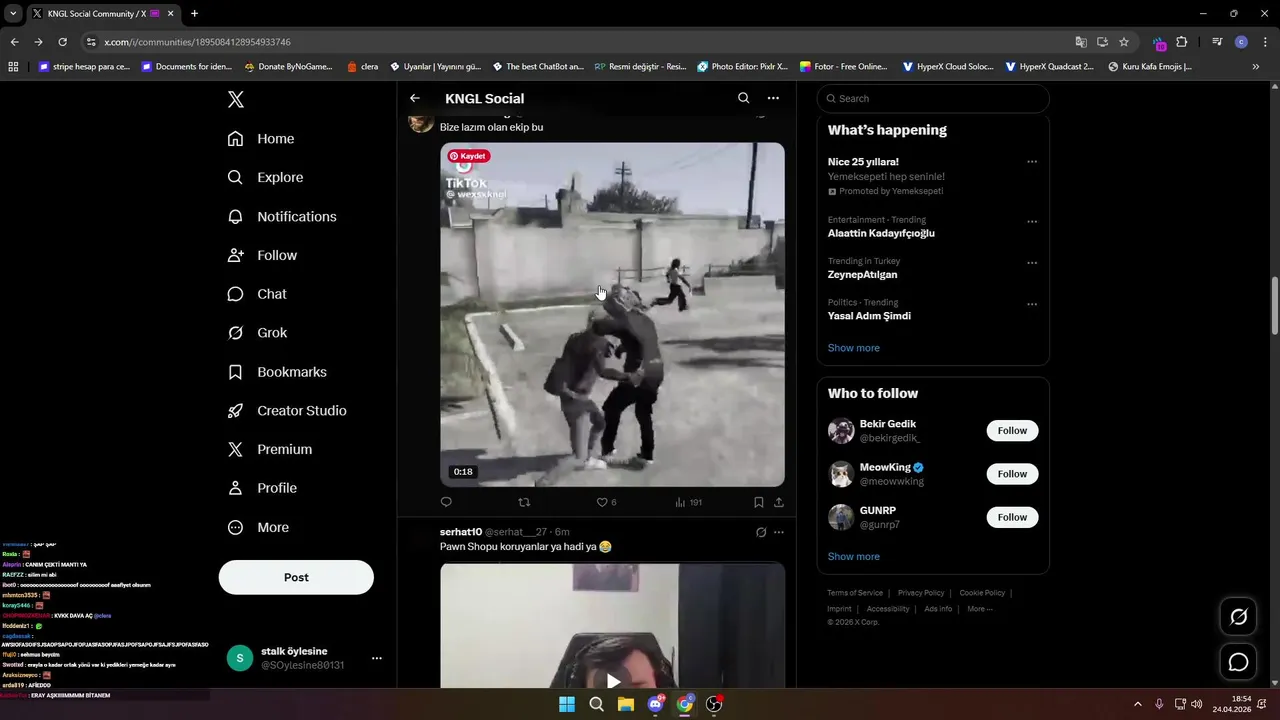Viewport: 1280px width, 720px height.
Task: Open a new browser tab
Action: click(x=194, y=13)
